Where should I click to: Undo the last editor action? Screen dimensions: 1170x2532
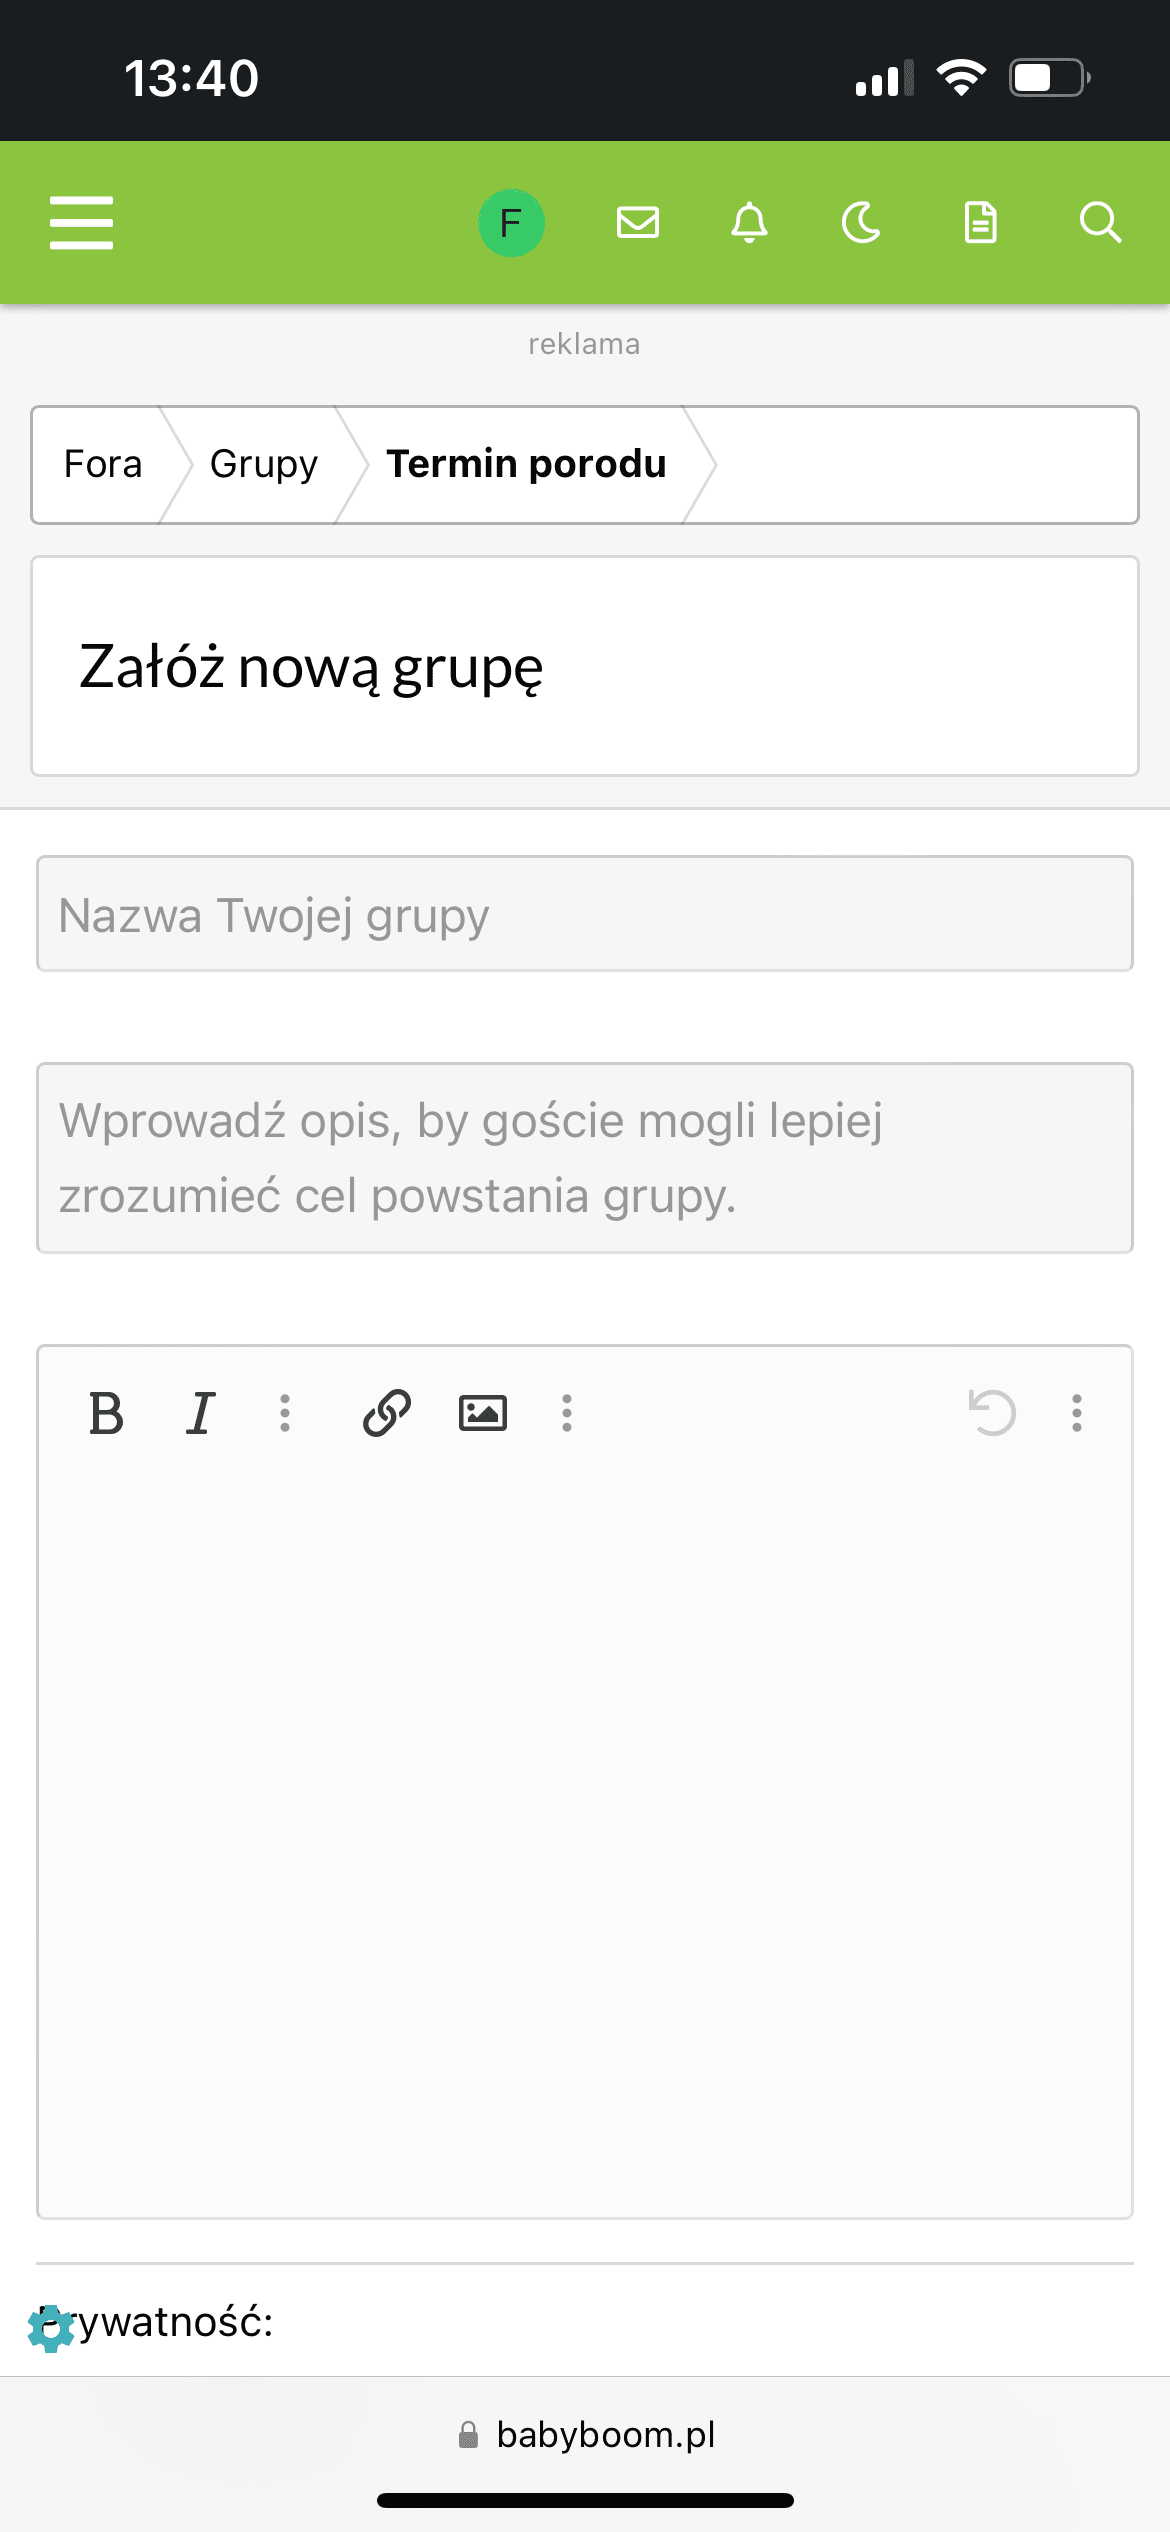(991, 1413)
